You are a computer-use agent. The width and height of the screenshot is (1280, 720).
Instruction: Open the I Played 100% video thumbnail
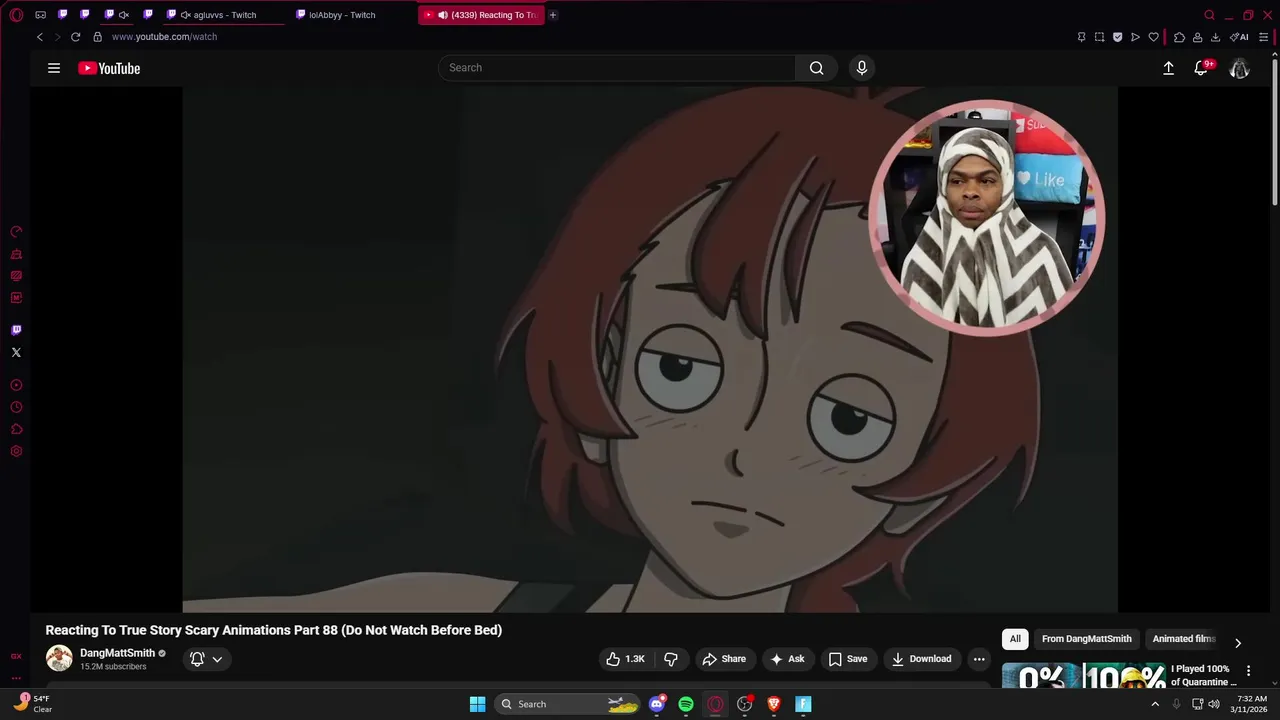tap(1084, 676)
